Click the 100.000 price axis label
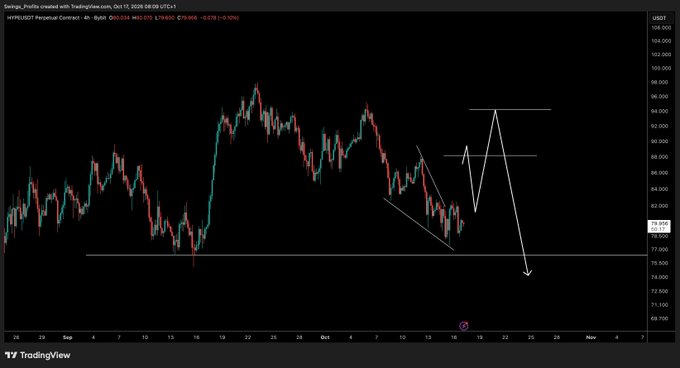 point(661,68)
